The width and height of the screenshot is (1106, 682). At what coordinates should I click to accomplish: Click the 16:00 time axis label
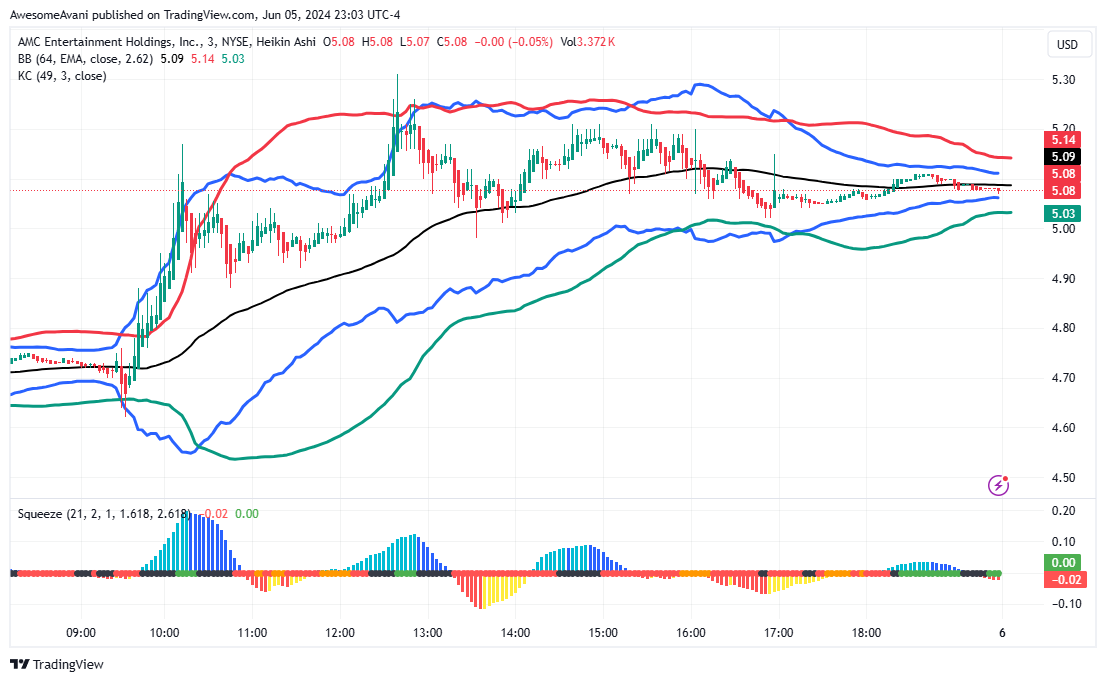click(x=691, y=633)
